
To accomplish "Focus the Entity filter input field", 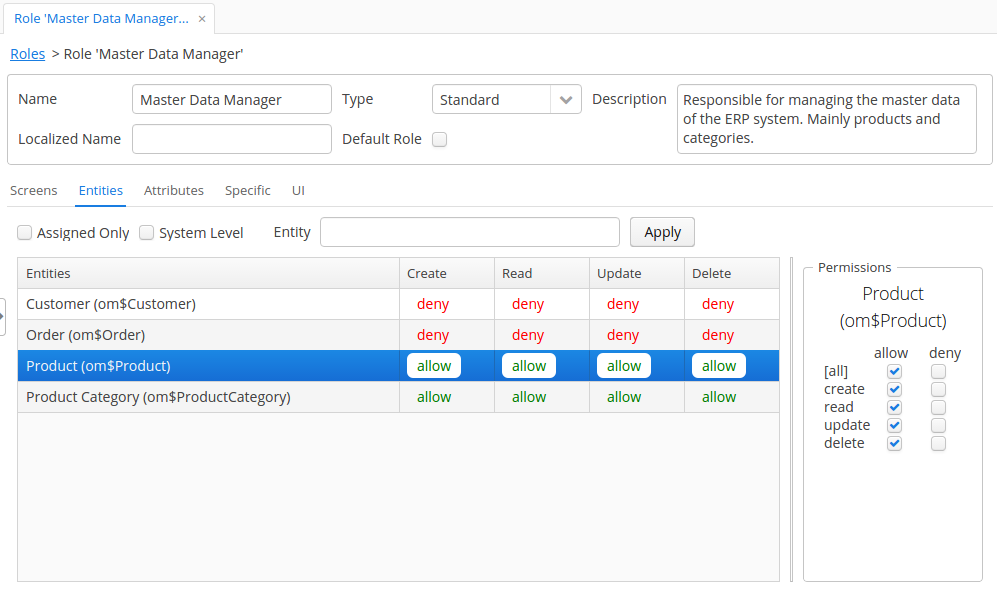I will (x=469, y=232).
